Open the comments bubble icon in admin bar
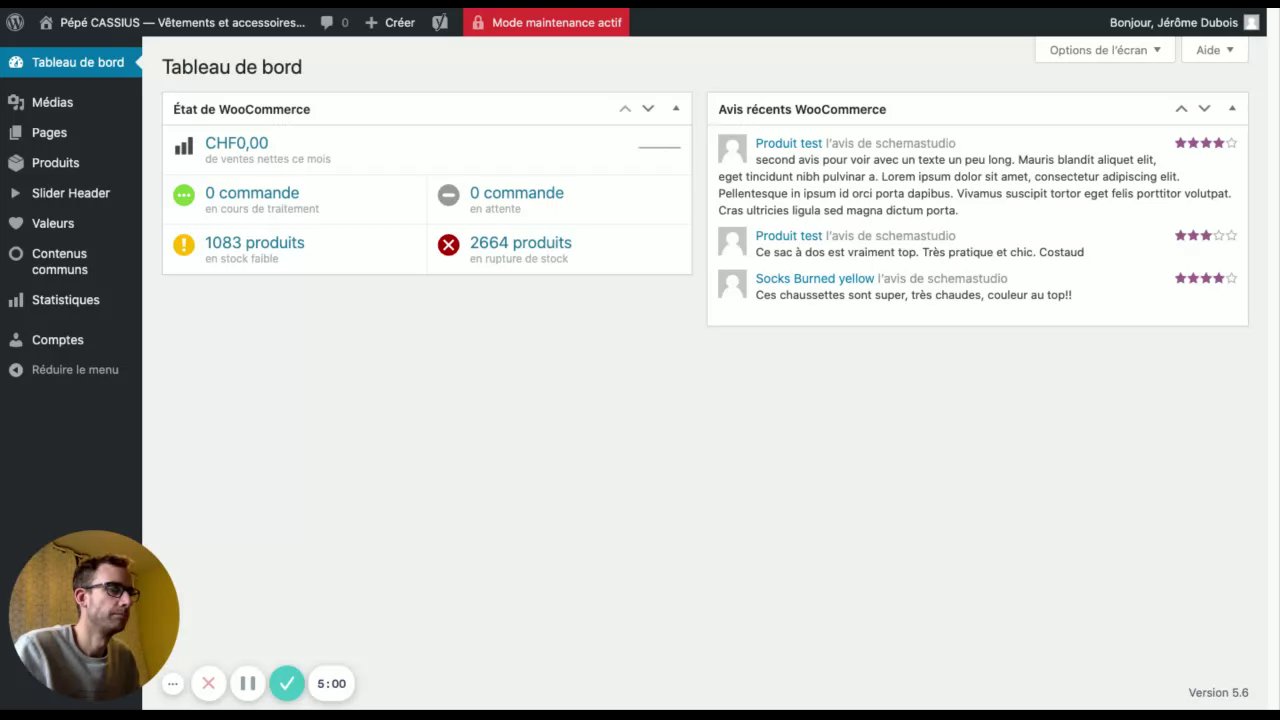 point(327,22)
